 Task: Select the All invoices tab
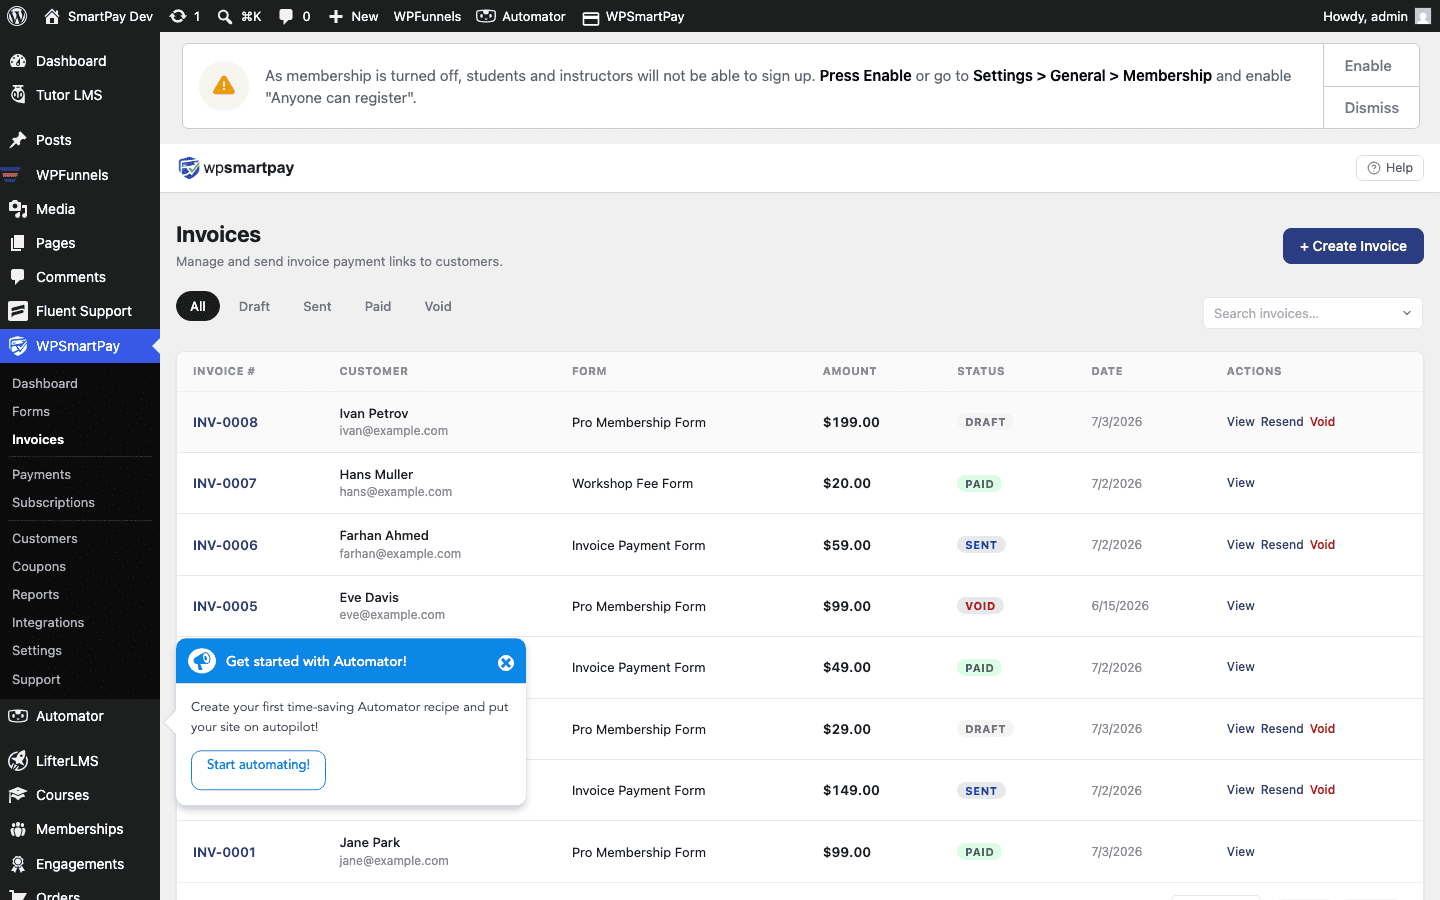(198, 306)
